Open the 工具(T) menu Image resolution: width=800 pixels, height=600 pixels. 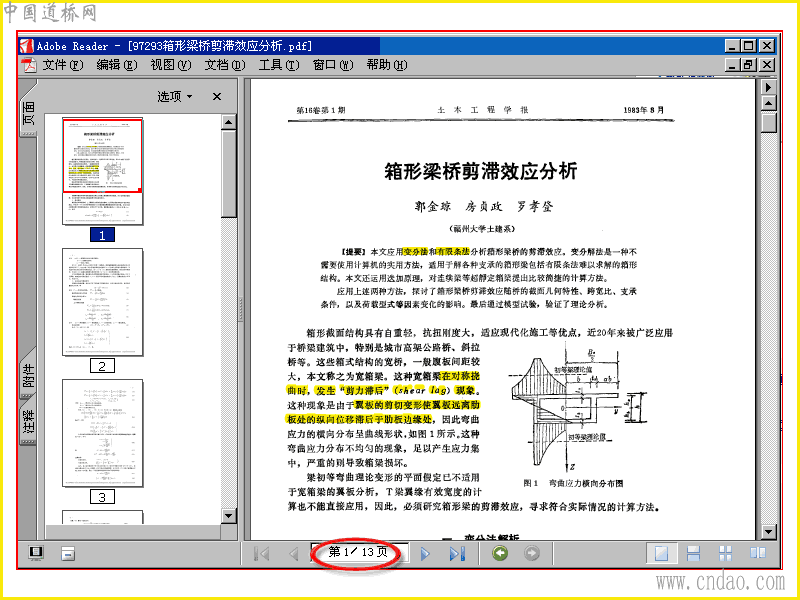point(279,65)
